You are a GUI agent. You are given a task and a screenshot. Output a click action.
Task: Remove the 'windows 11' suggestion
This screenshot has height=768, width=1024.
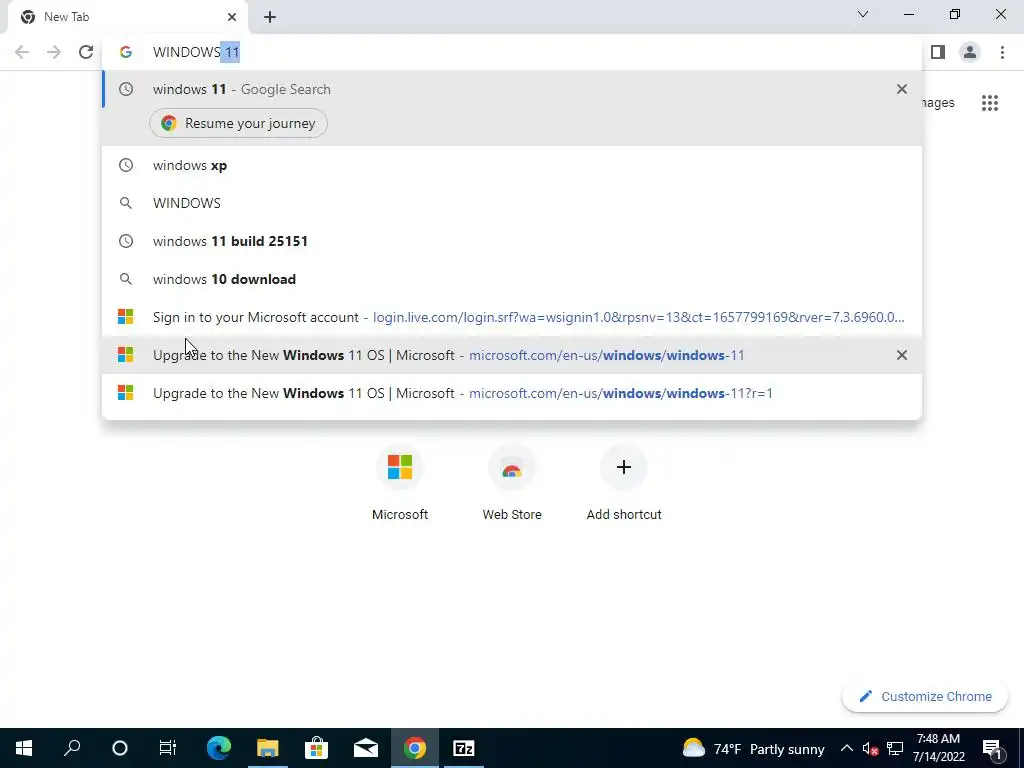tap(902, 89)
